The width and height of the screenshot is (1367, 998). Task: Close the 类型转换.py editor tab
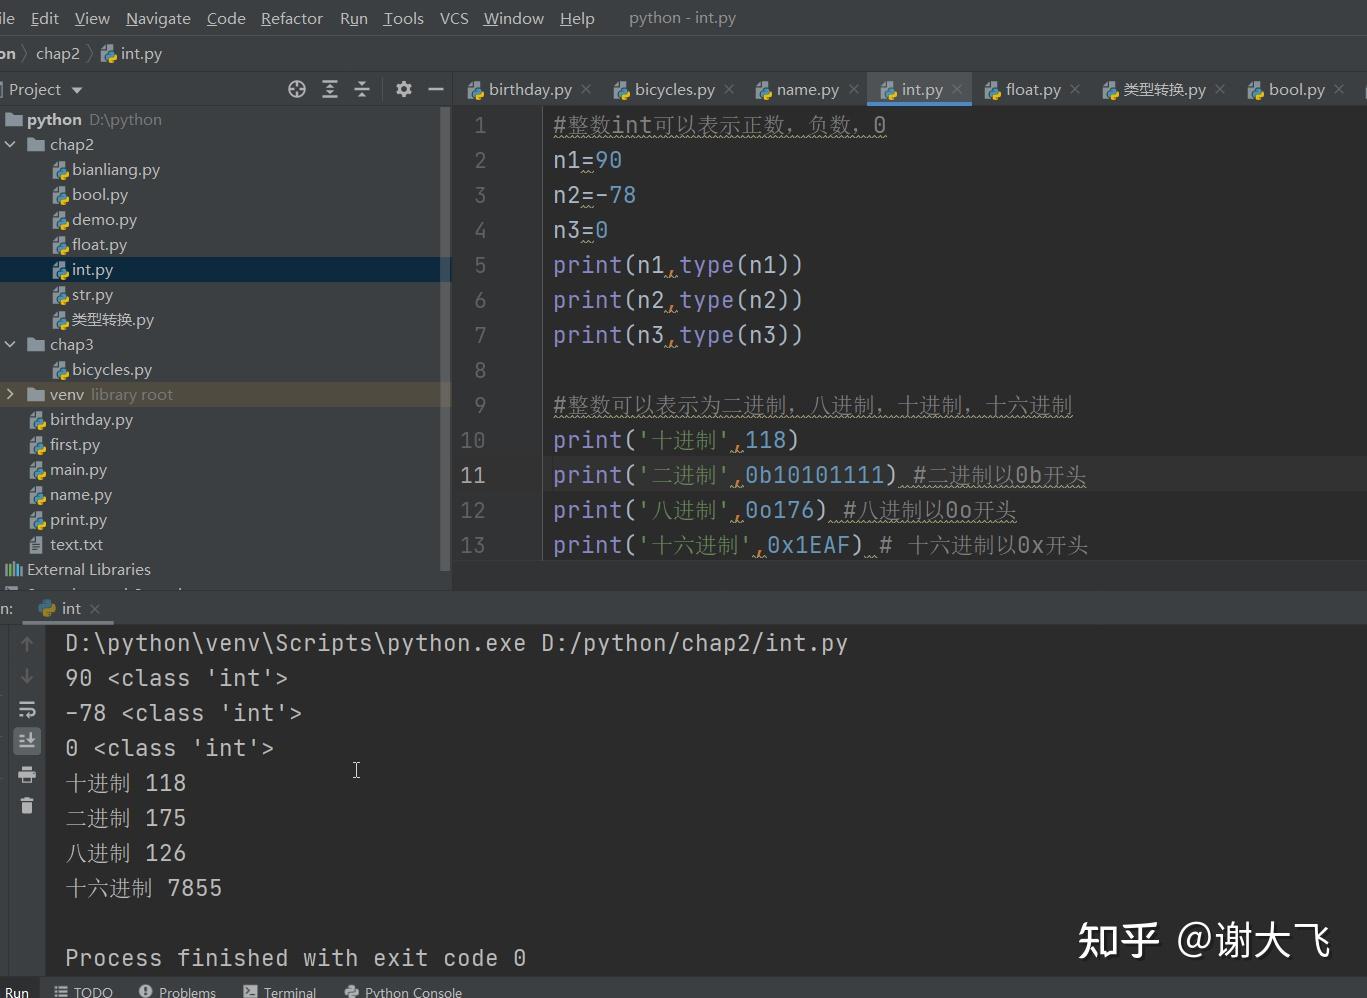pos(1220,89)
